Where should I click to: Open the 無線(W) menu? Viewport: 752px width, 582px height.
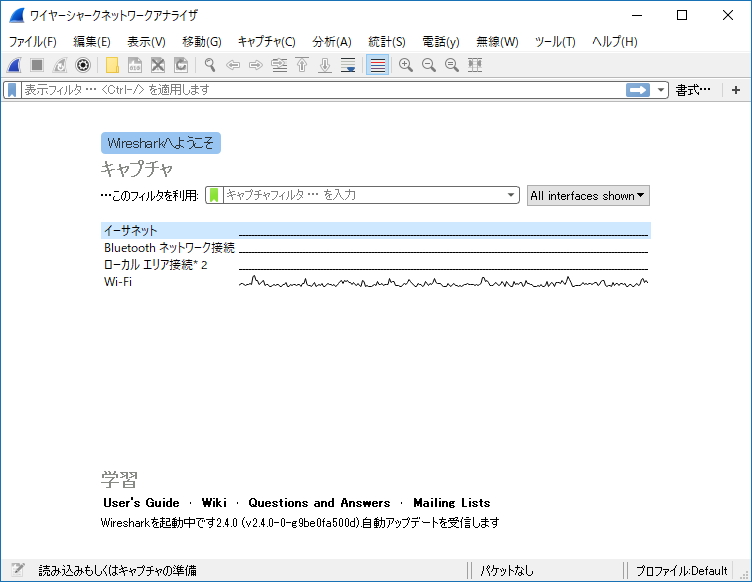pos(497,42)
